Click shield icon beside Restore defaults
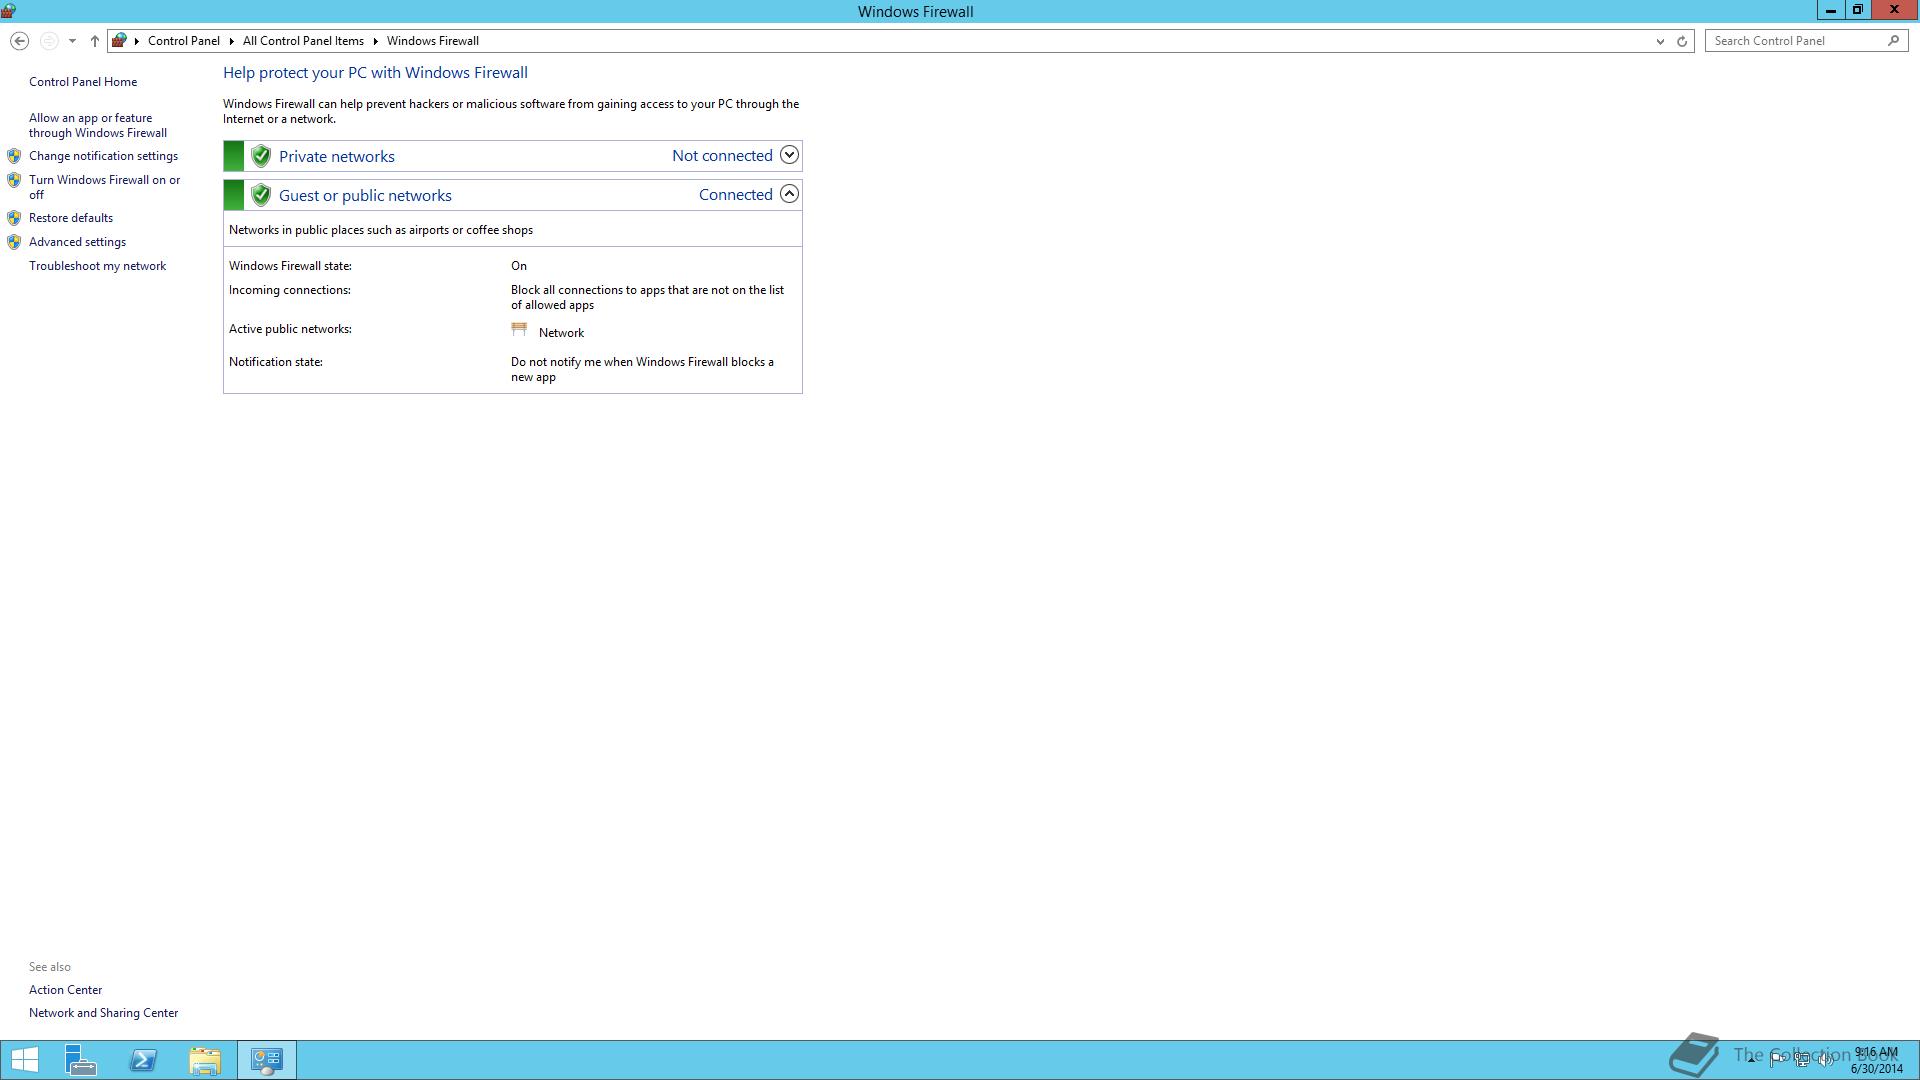 (14, 218)
